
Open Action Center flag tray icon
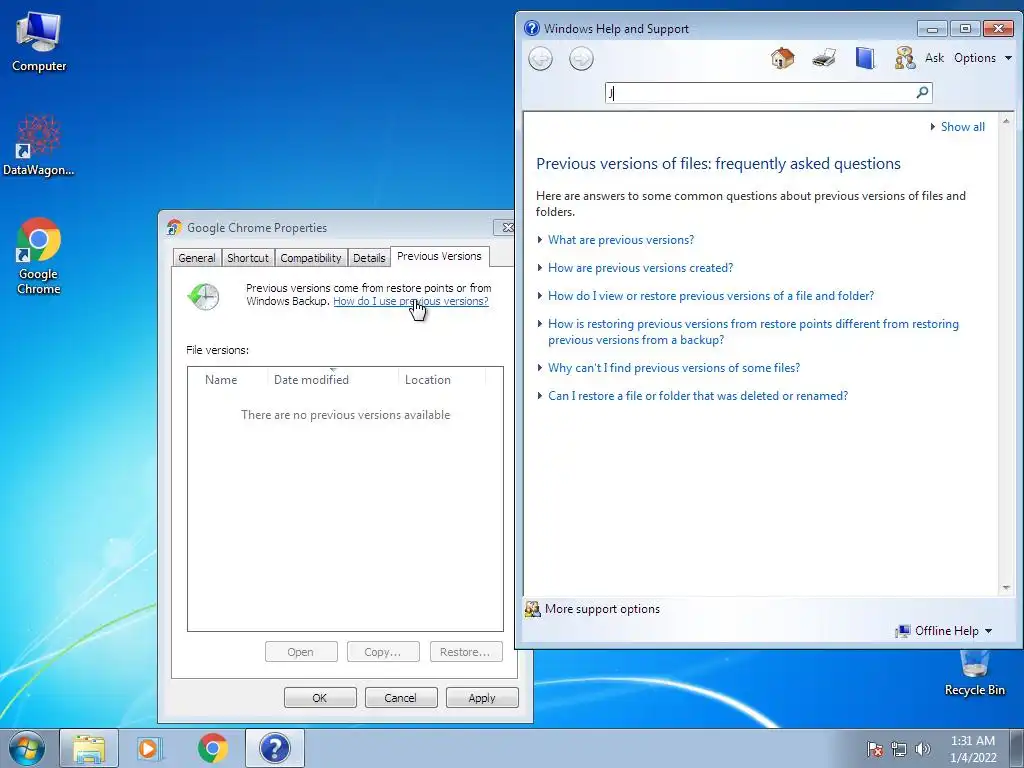point(875,749)
